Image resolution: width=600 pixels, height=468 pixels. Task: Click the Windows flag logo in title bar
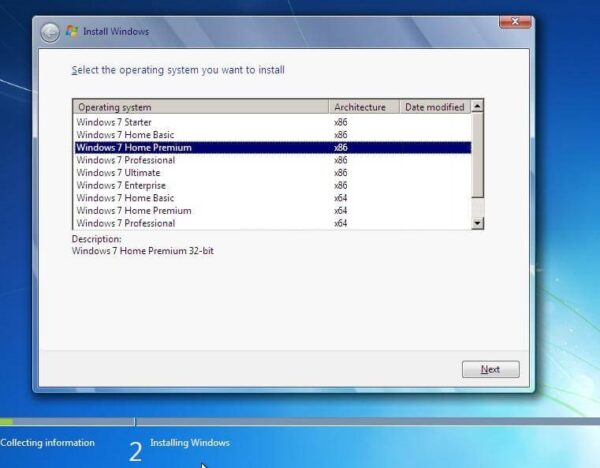pyautogui.click(x=72, y=31)
